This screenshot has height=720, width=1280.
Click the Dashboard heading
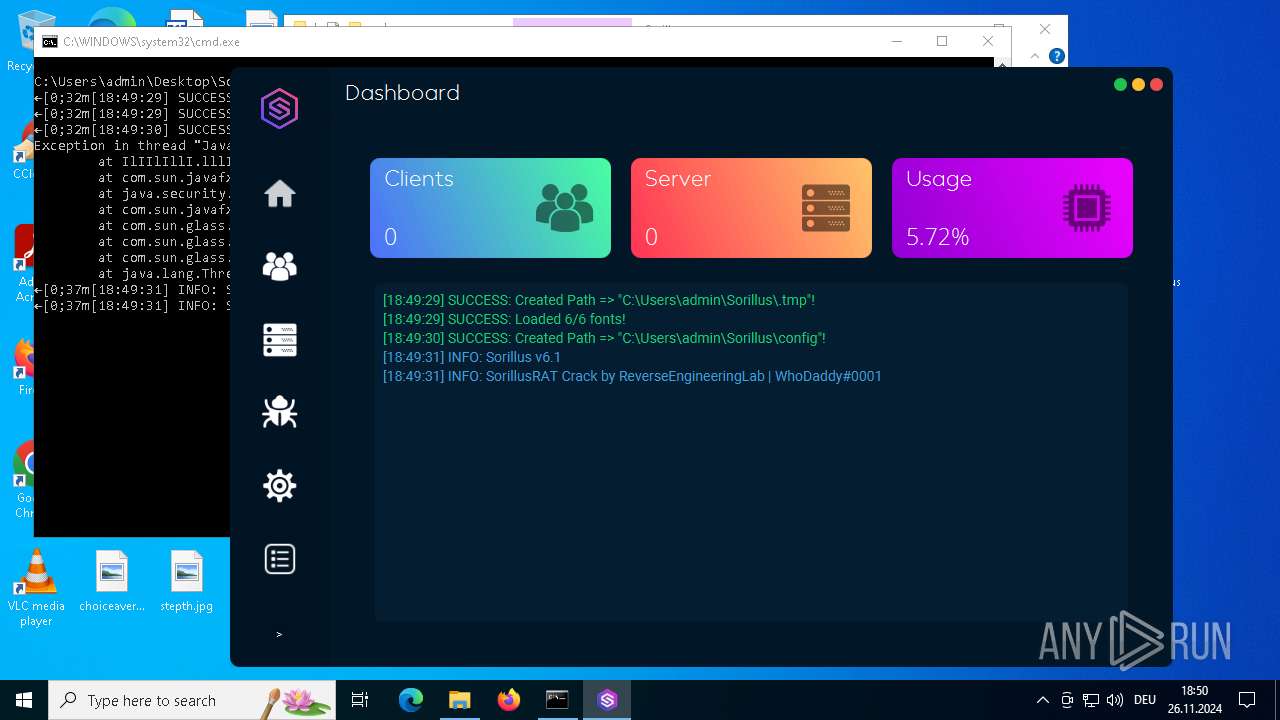coord(402,93)
